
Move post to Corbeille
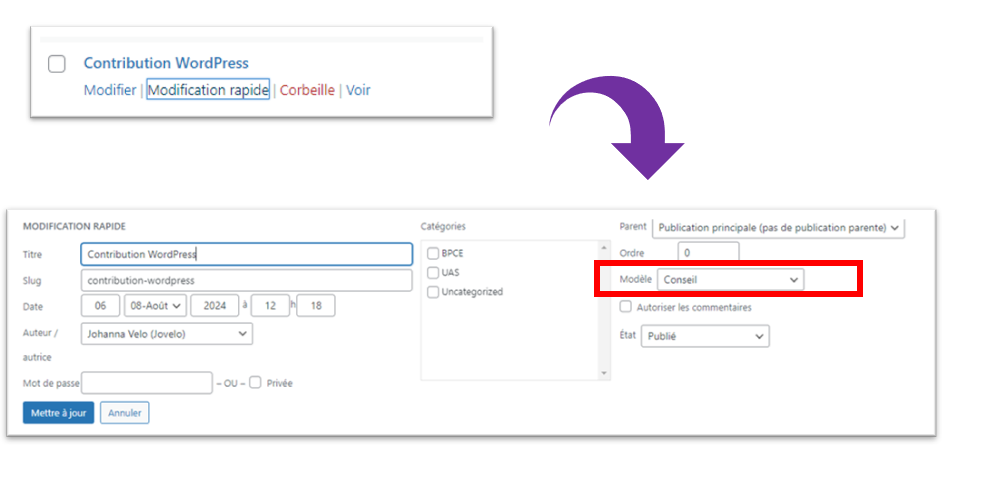[307, 90]
